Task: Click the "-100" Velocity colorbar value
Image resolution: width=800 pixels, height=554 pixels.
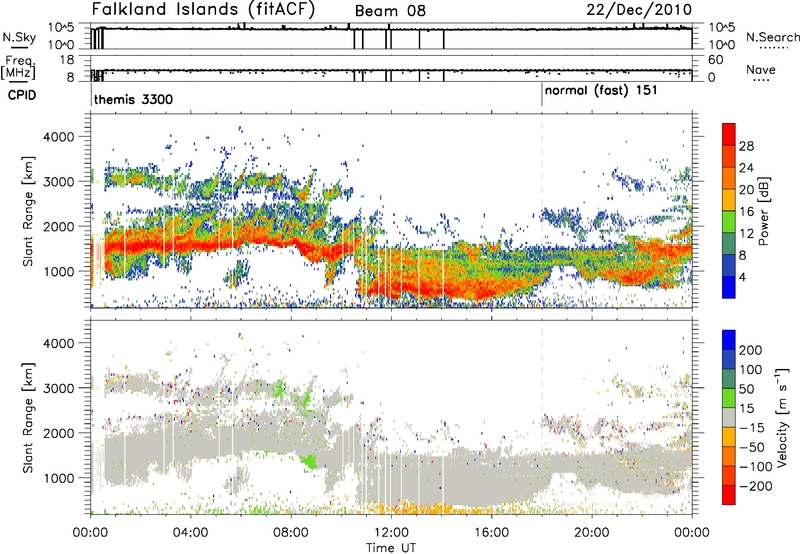Action: pyautogui.click(x=756, y=467)
